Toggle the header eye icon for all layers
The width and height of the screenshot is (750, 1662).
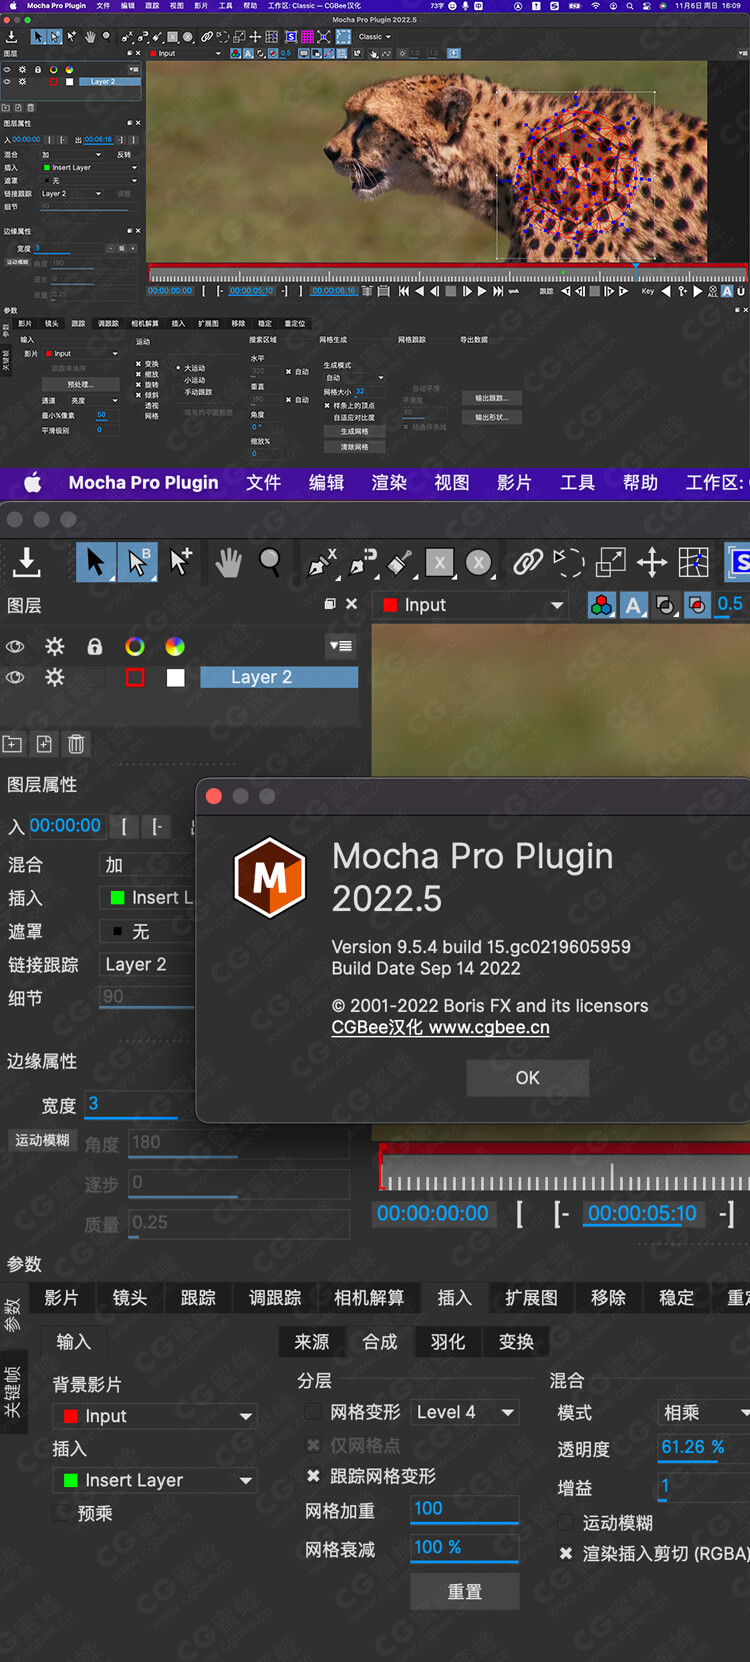(15, 646)
